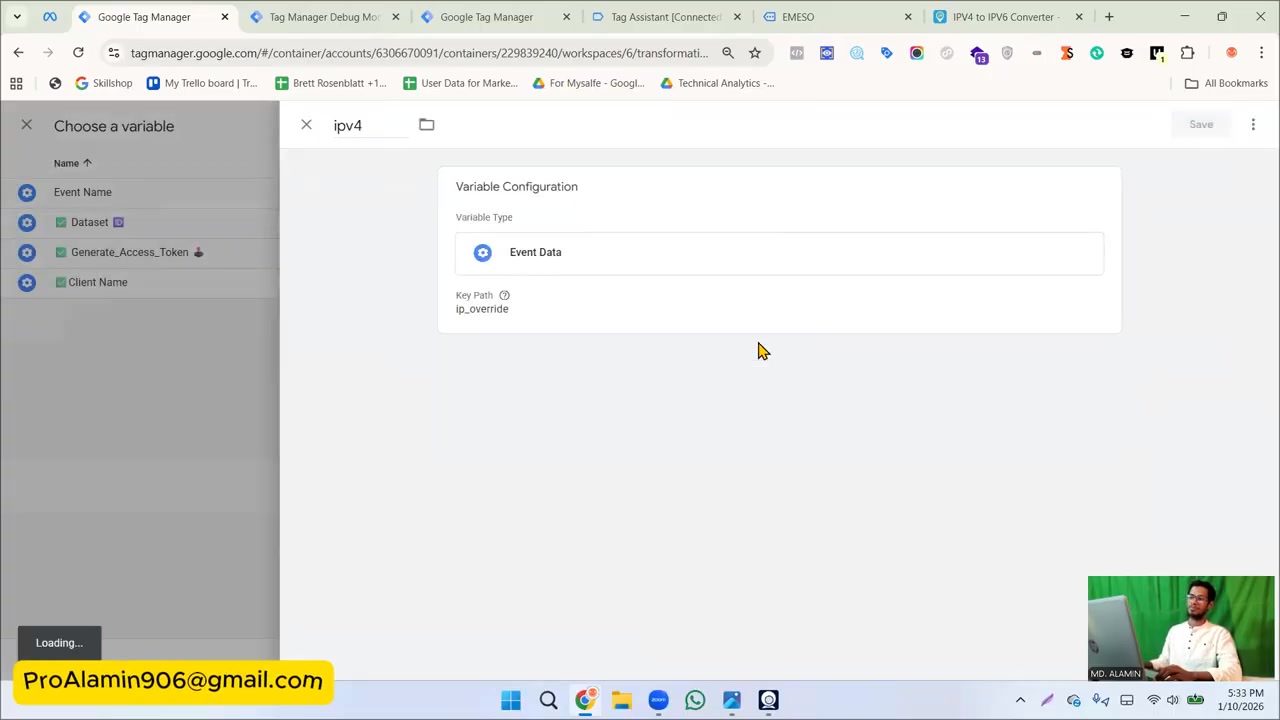Open the taskbar Search icon

[x=548, y=700]
